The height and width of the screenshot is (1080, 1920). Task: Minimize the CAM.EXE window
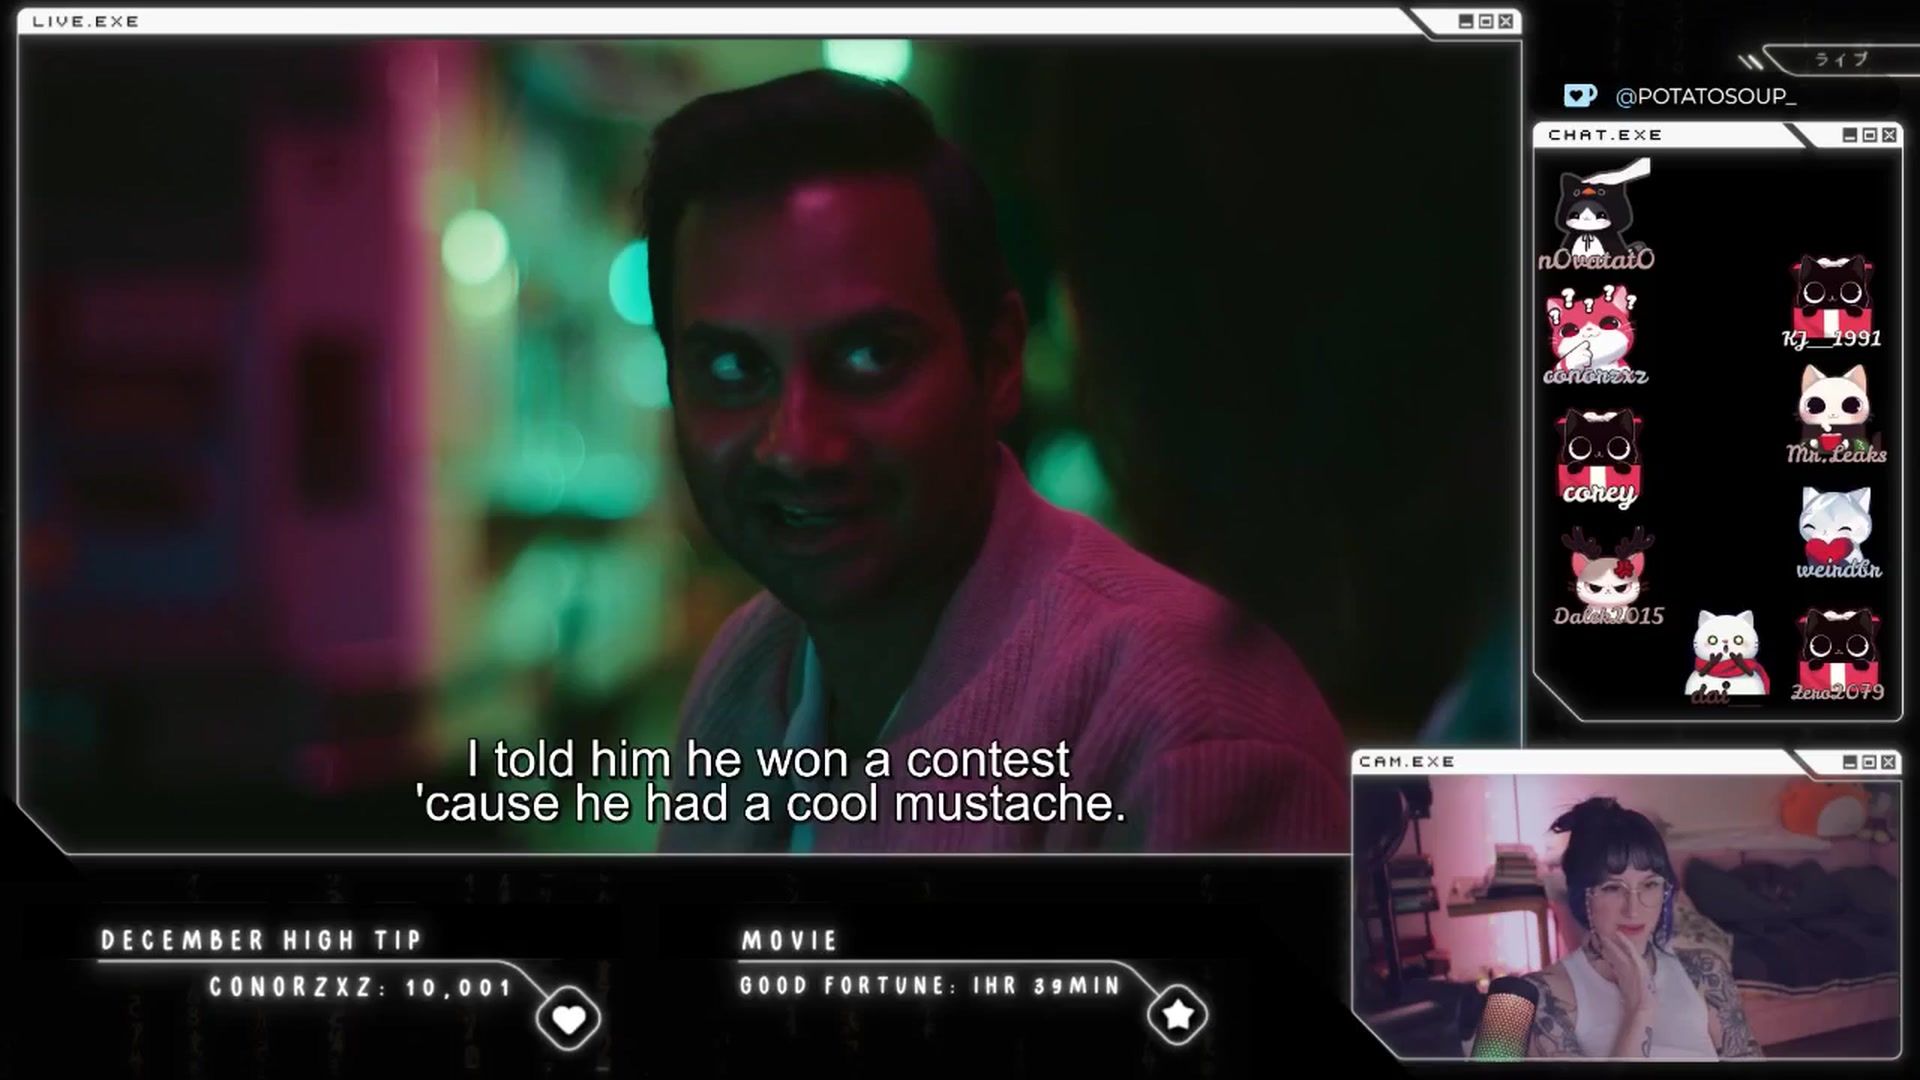(1849, 762)
